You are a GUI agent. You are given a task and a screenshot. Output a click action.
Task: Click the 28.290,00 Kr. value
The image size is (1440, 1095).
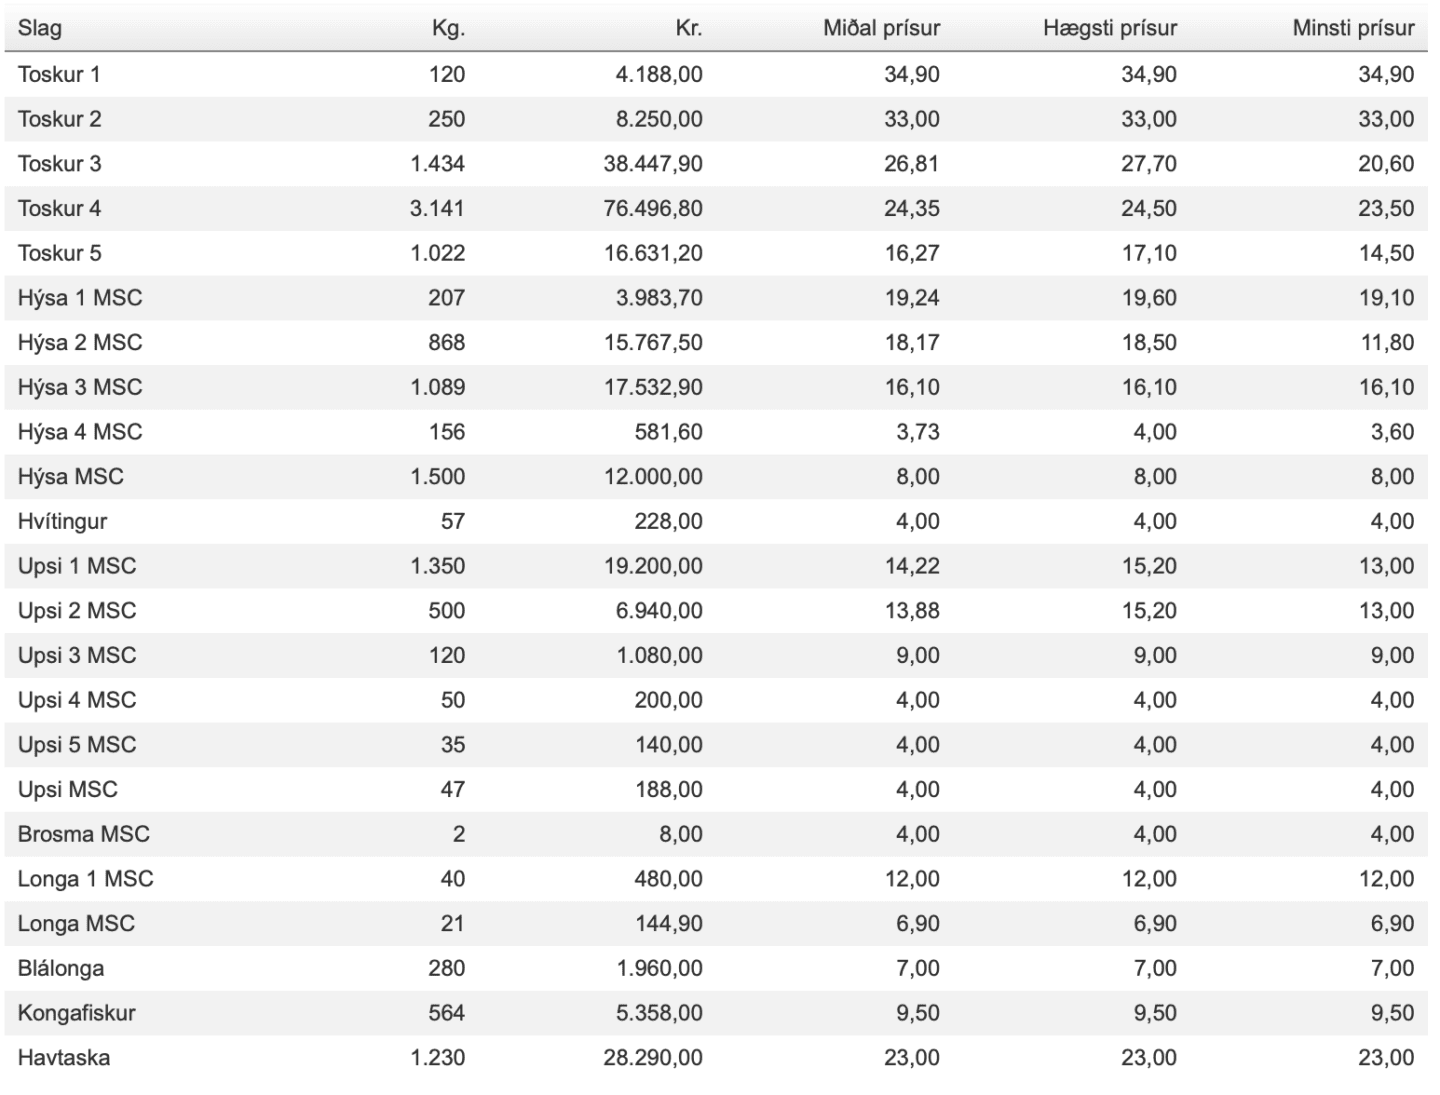pos(653,1057)
